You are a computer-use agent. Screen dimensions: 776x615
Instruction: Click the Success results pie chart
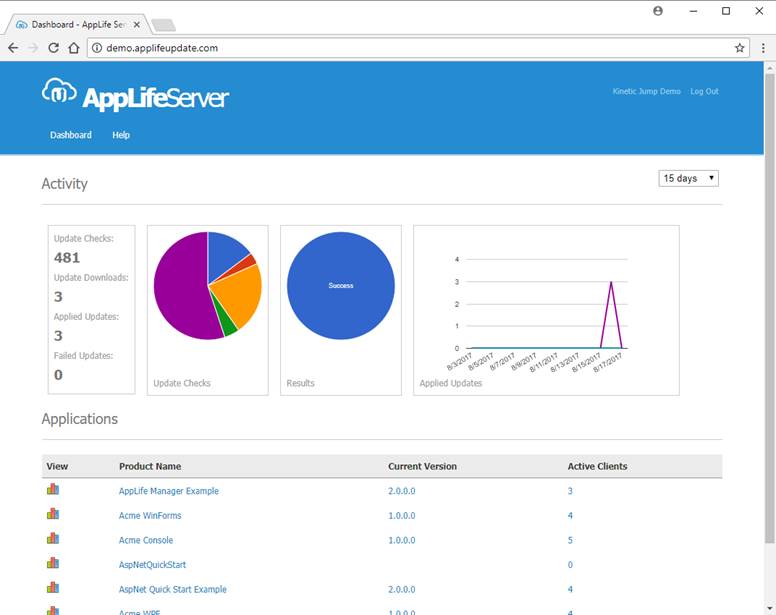[x=341, y=286]
